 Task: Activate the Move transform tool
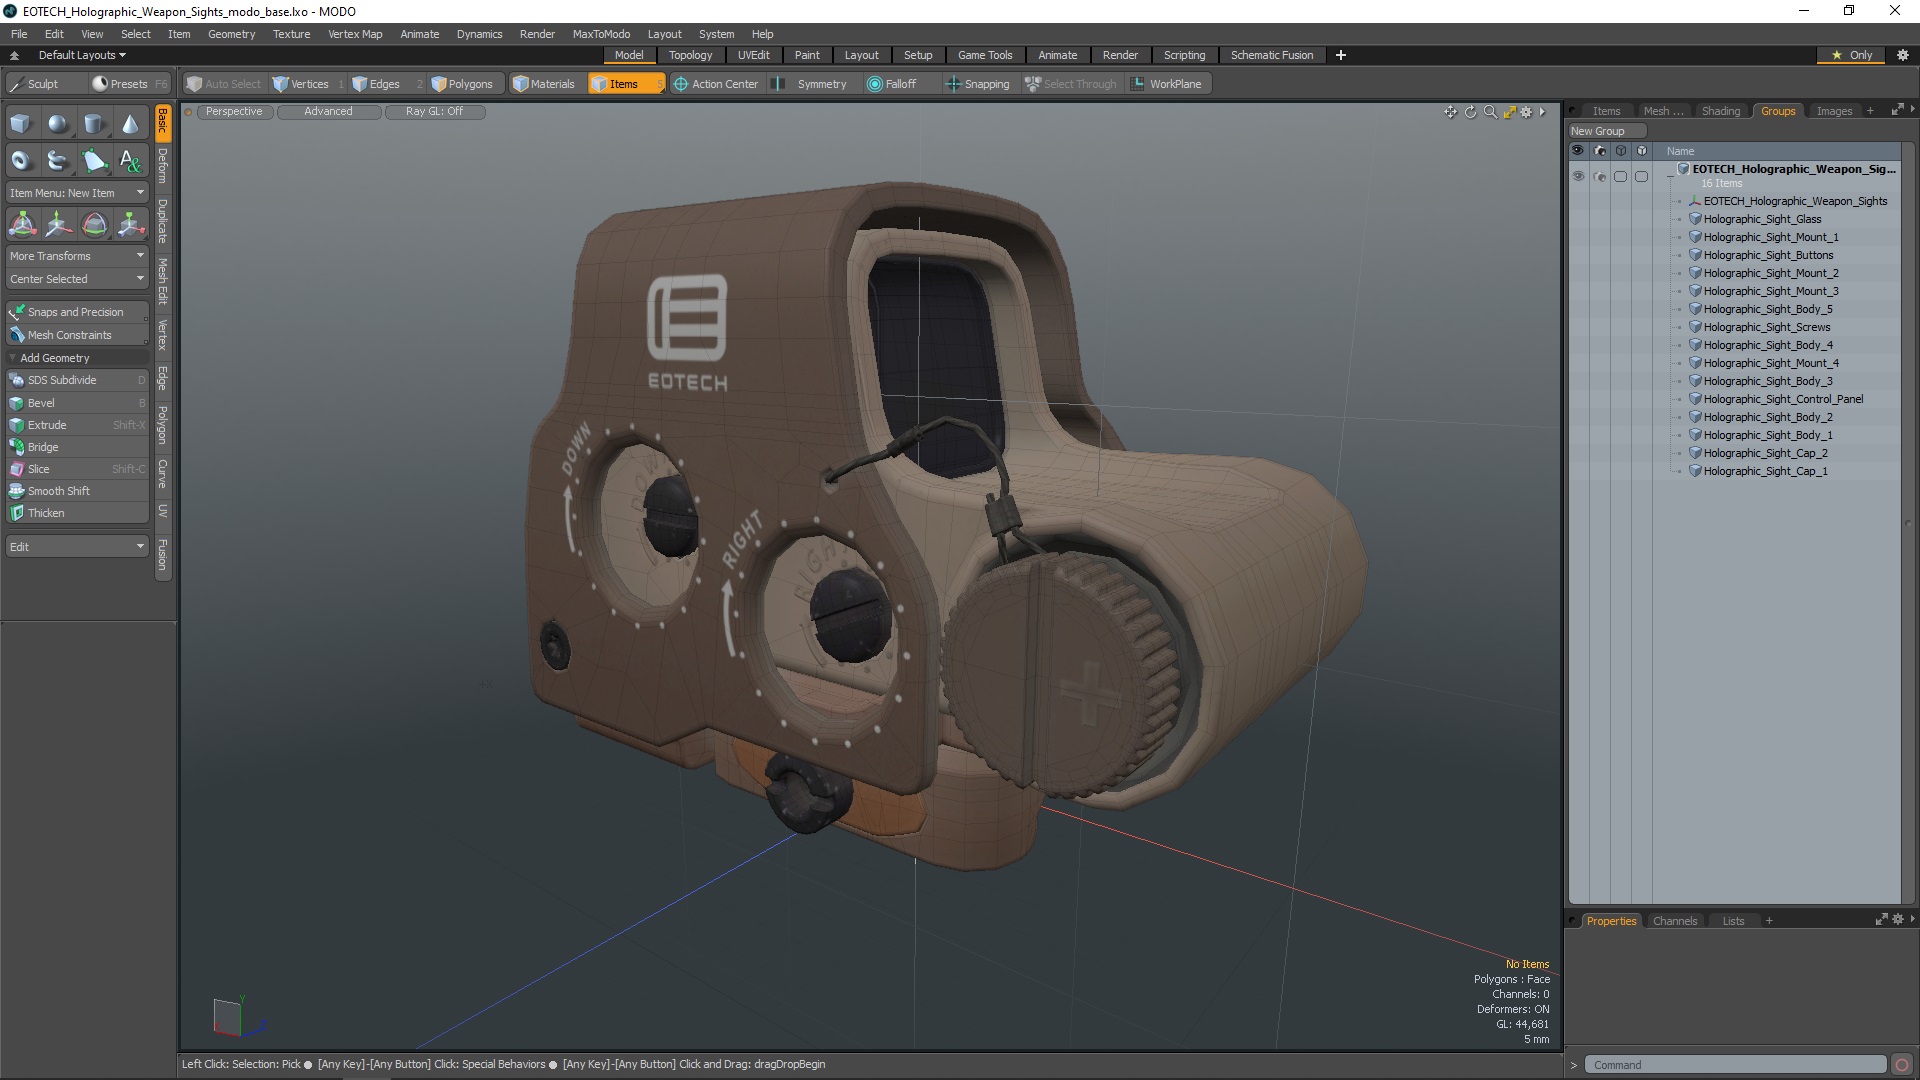pyautogui.click(x=58, y=224)
